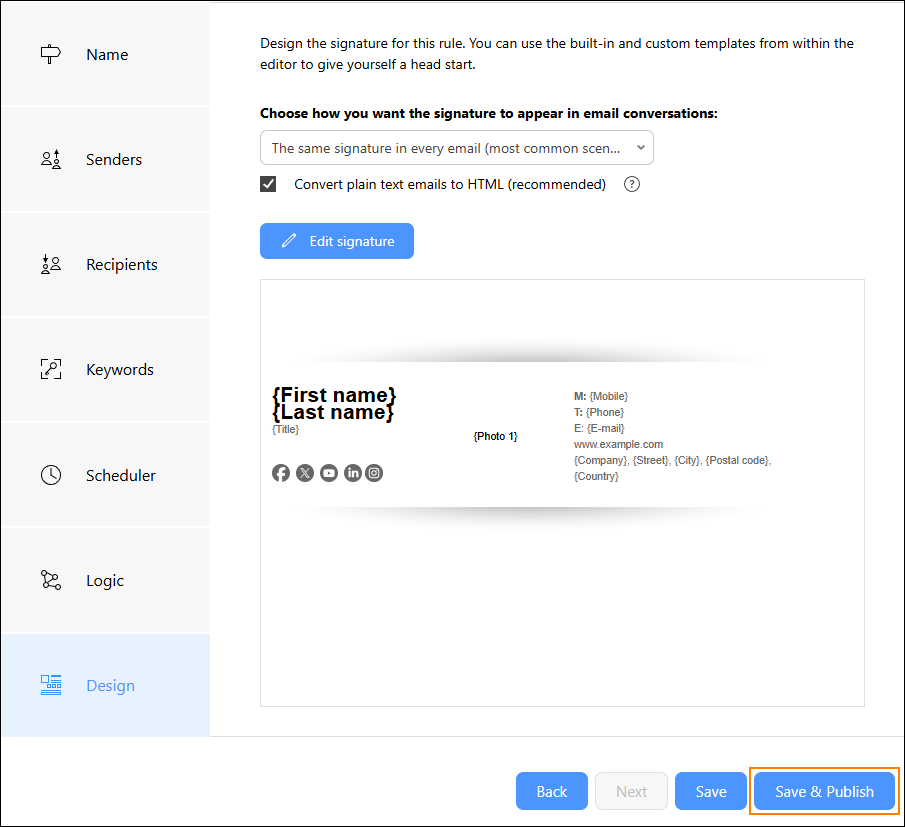The height and width of the screenshot is (827, 905).
Task: Click Save & Publish
Action: pyautogui.click(x=824, y=791)
